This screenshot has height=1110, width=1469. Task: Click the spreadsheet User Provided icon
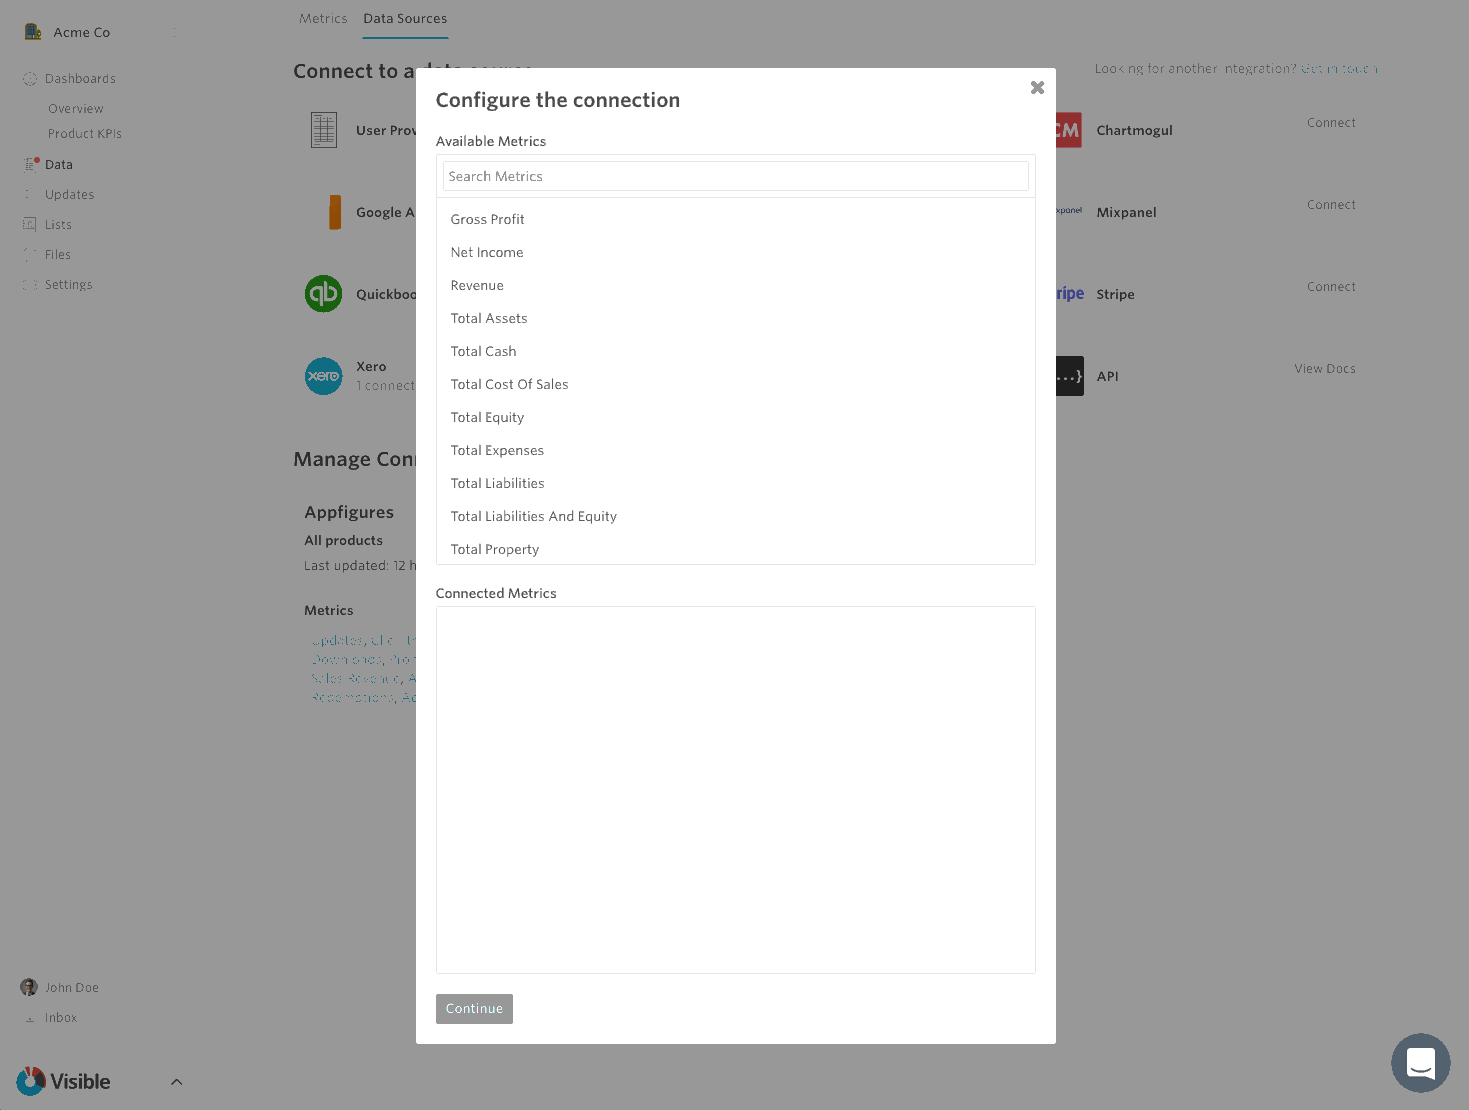(324, 130)
